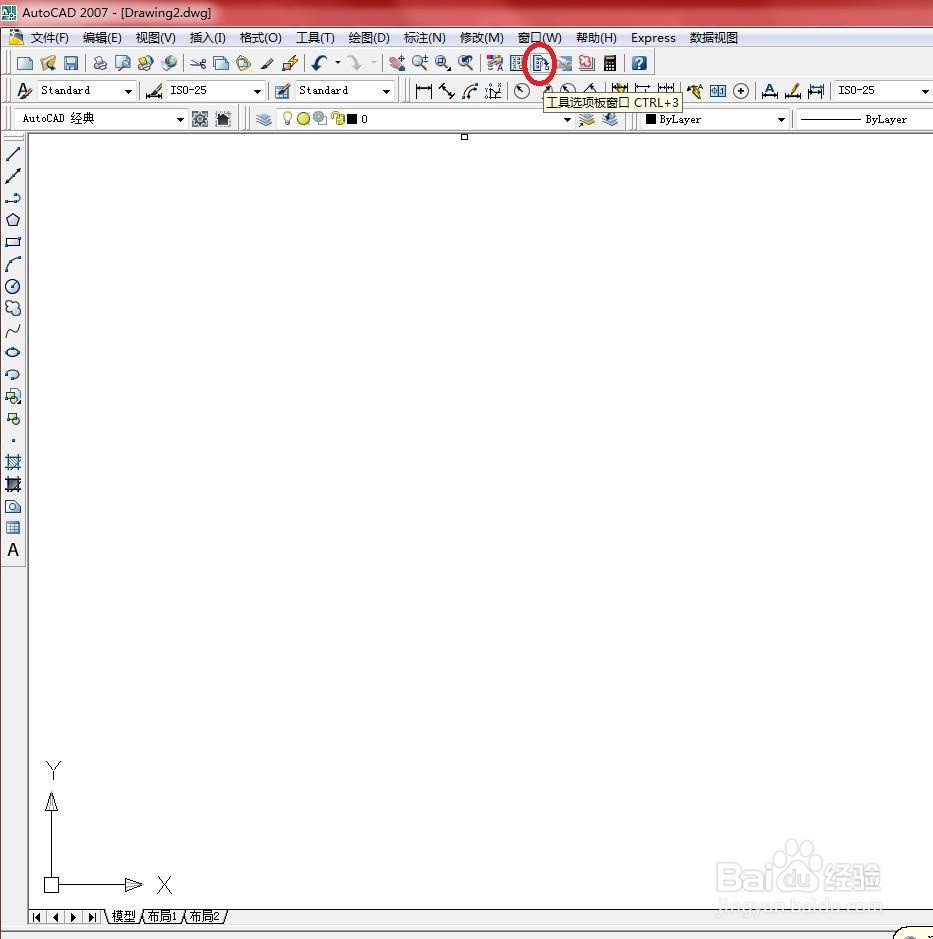Create a new drawing with QNew icon

25,63
